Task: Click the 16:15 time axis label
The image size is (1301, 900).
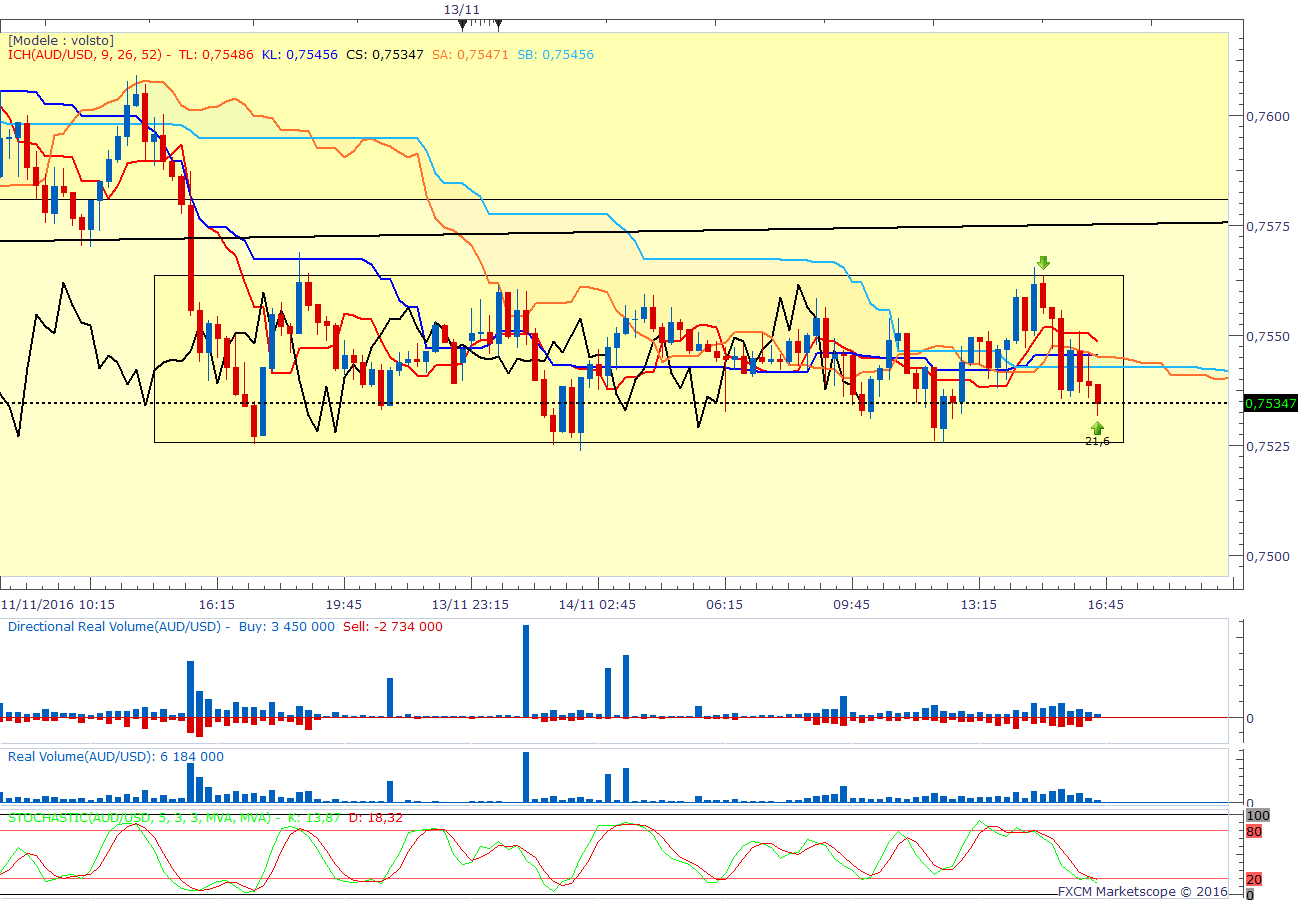Action: (216, 604)
